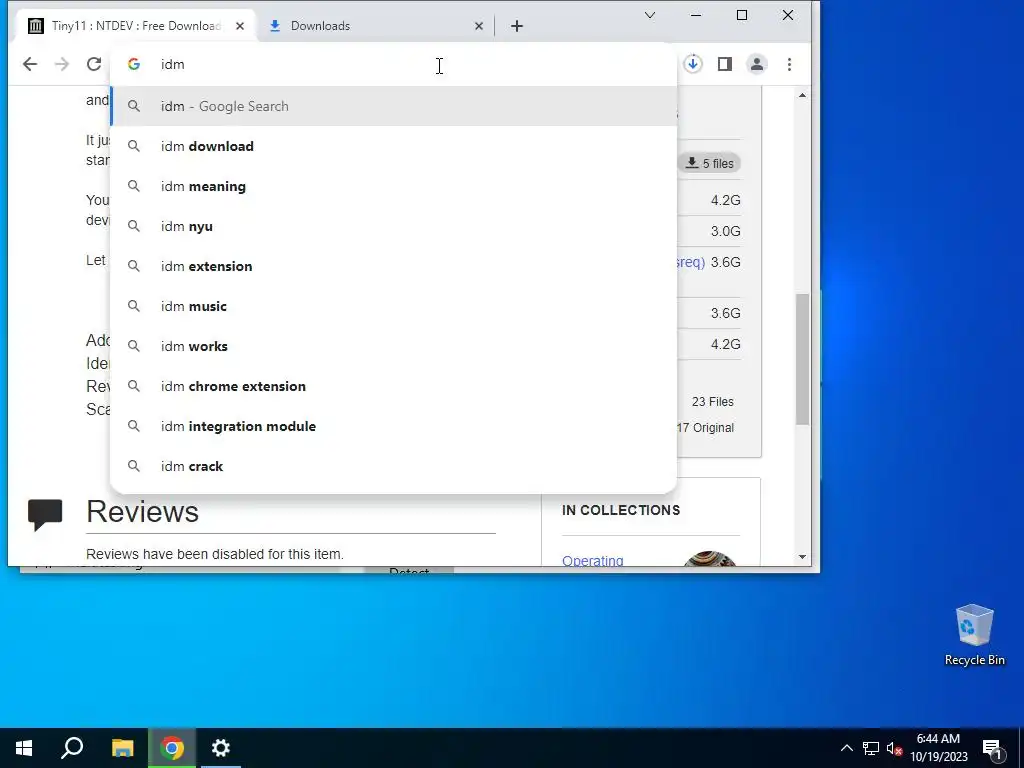This screenshot has width=1024, height=768.
Task: Open File Explorer from taskbar
Action: [122, 748]
